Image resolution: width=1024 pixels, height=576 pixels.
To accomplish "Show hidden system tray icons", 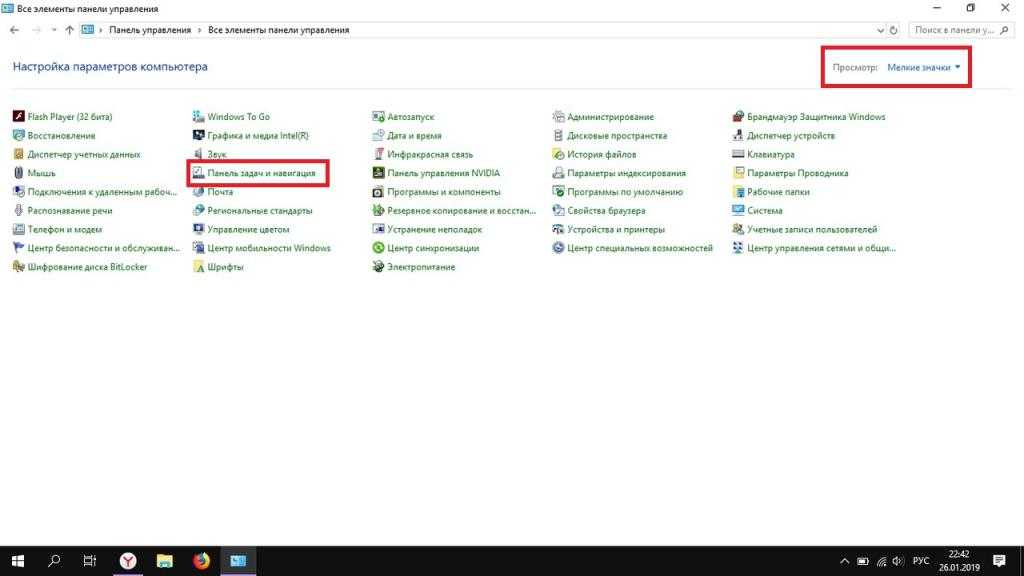I will coord(845,561).
